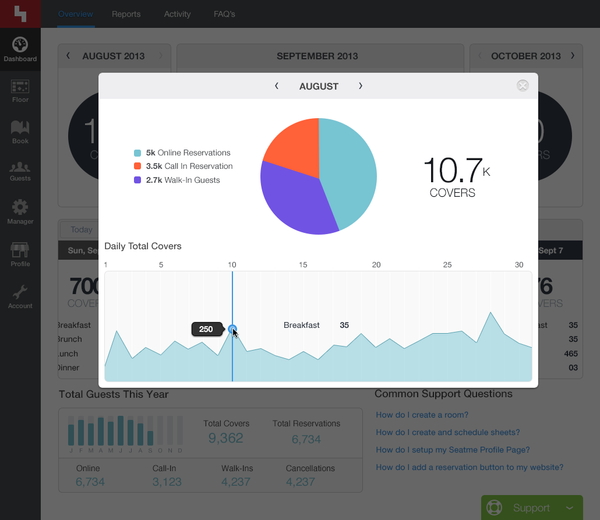Viewport: 600px width, 520px height.
Task: Click the green Support button
Action: coord(531,507)
